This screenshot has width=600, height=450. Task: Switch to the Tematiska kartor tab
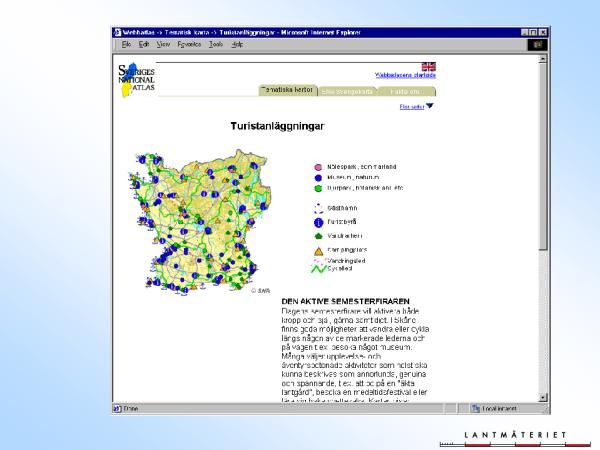(288, 90)
